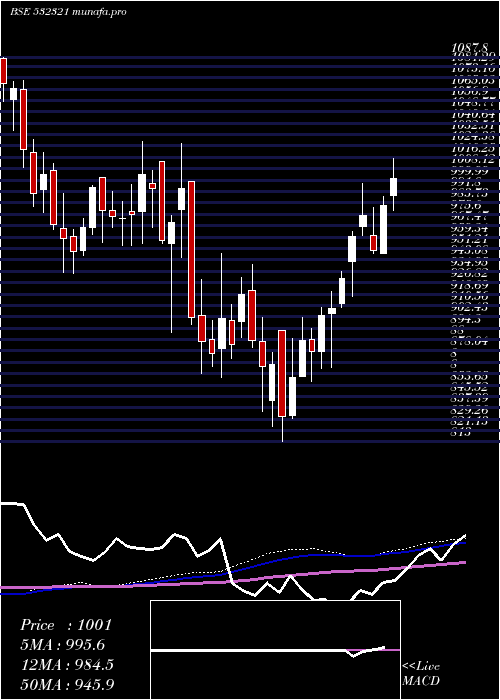Click the 918.69 price axis label
Image resolution: width=500 pixels, height=700 pixels.
[469, 285]
